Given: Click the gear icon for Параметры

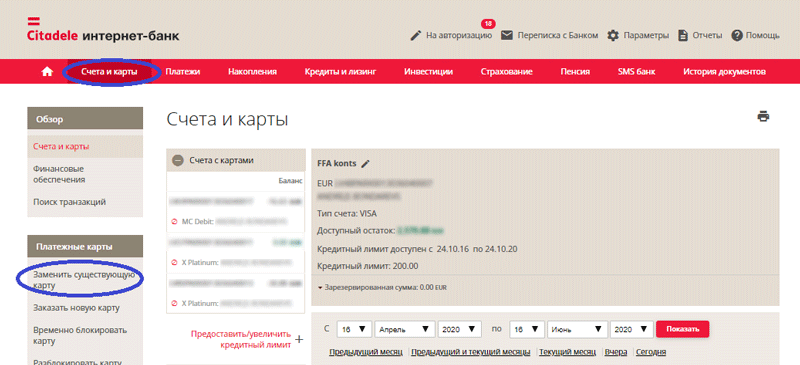Looking at the screenshot, I should [x=613, y=36].
